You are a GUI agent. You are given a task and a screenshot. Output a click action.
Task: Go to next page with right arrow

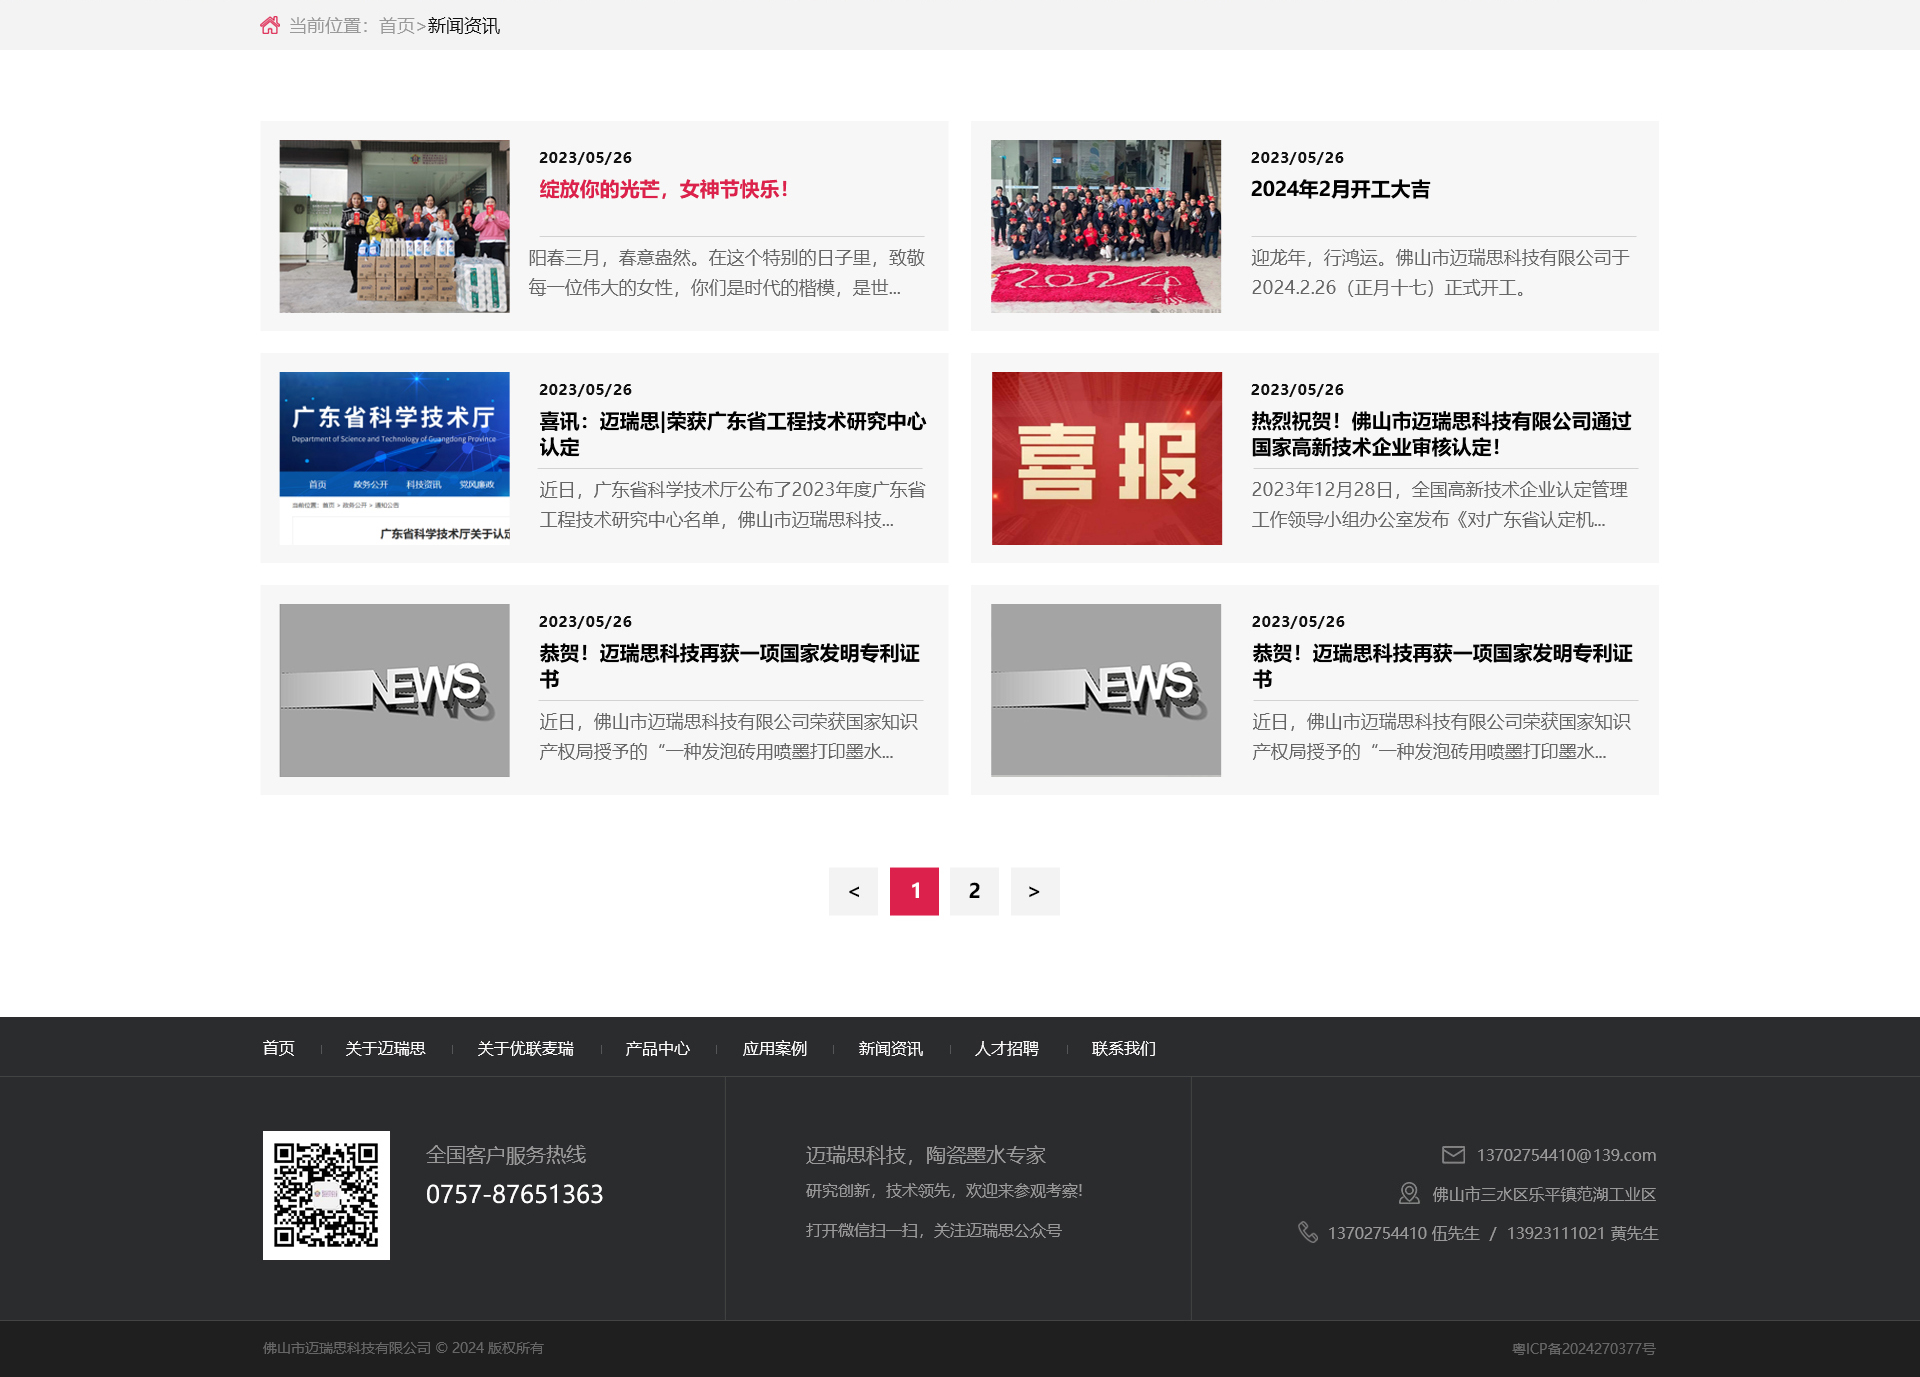click(1034, 891)
